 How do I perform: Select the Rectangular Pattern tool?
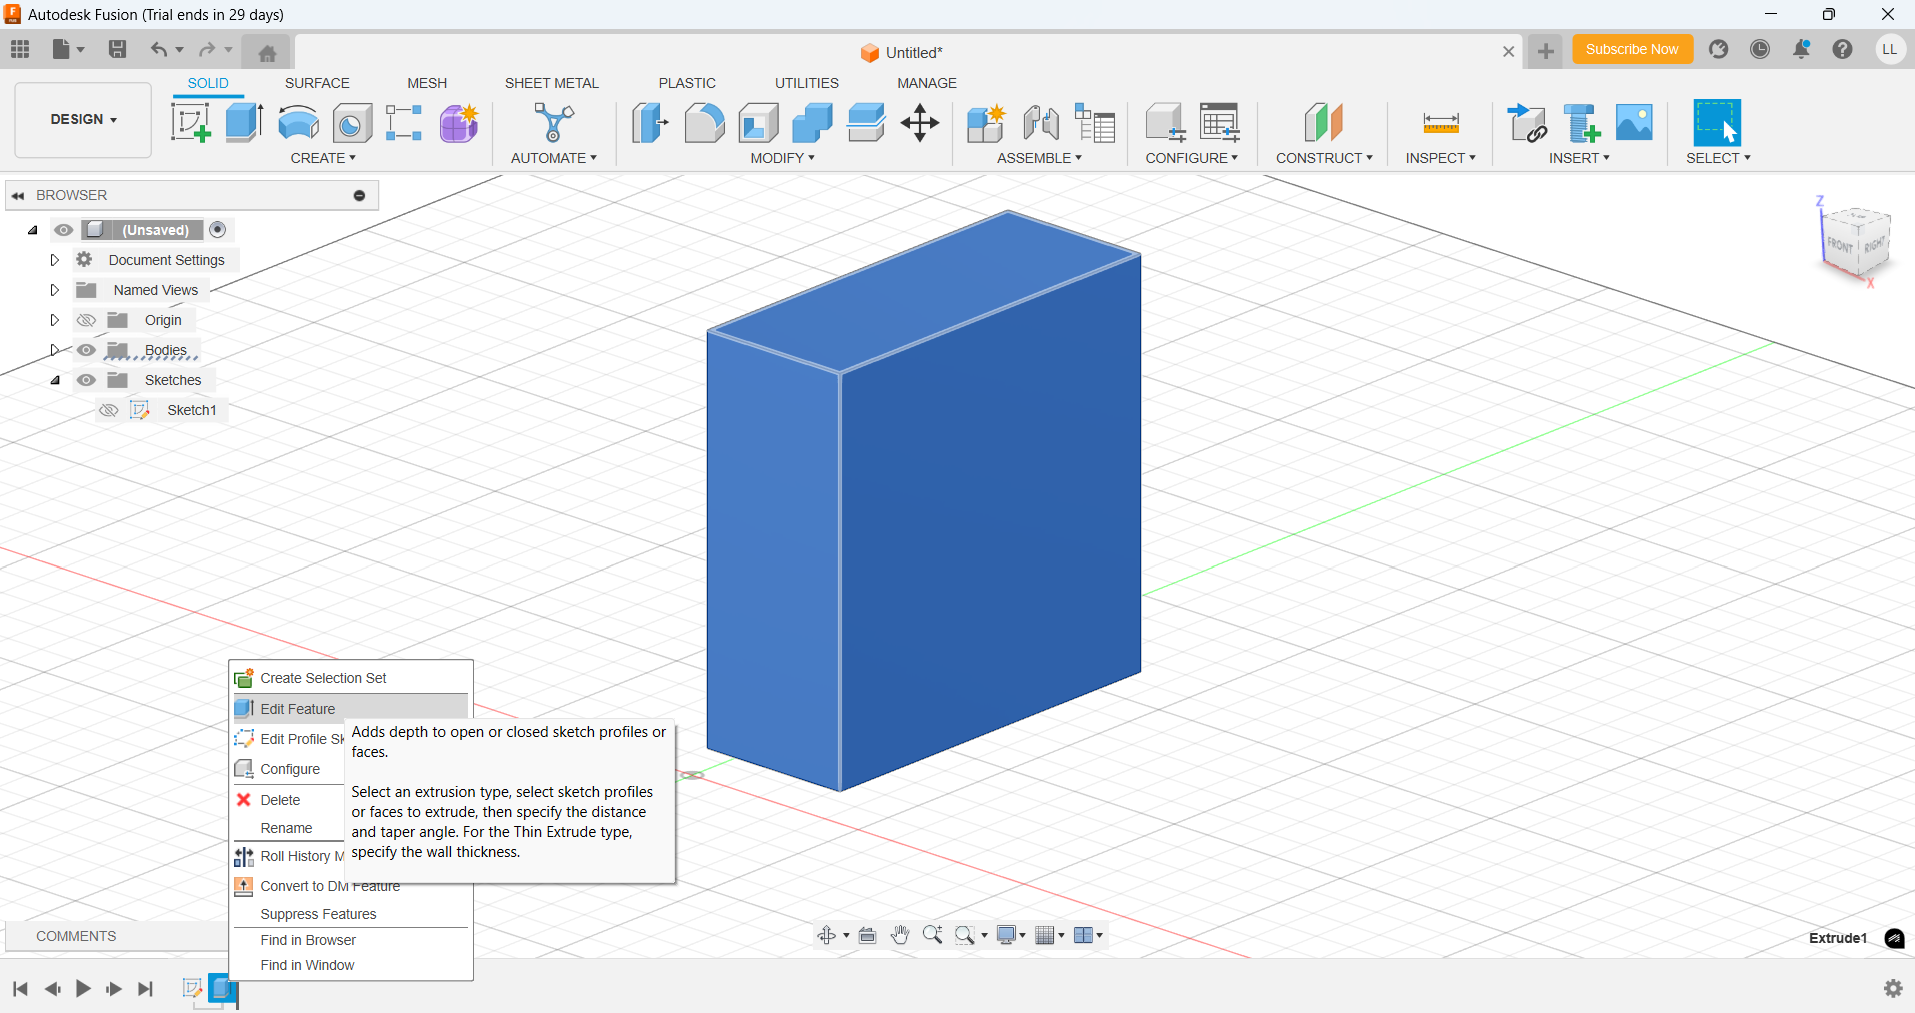[404, 123]
